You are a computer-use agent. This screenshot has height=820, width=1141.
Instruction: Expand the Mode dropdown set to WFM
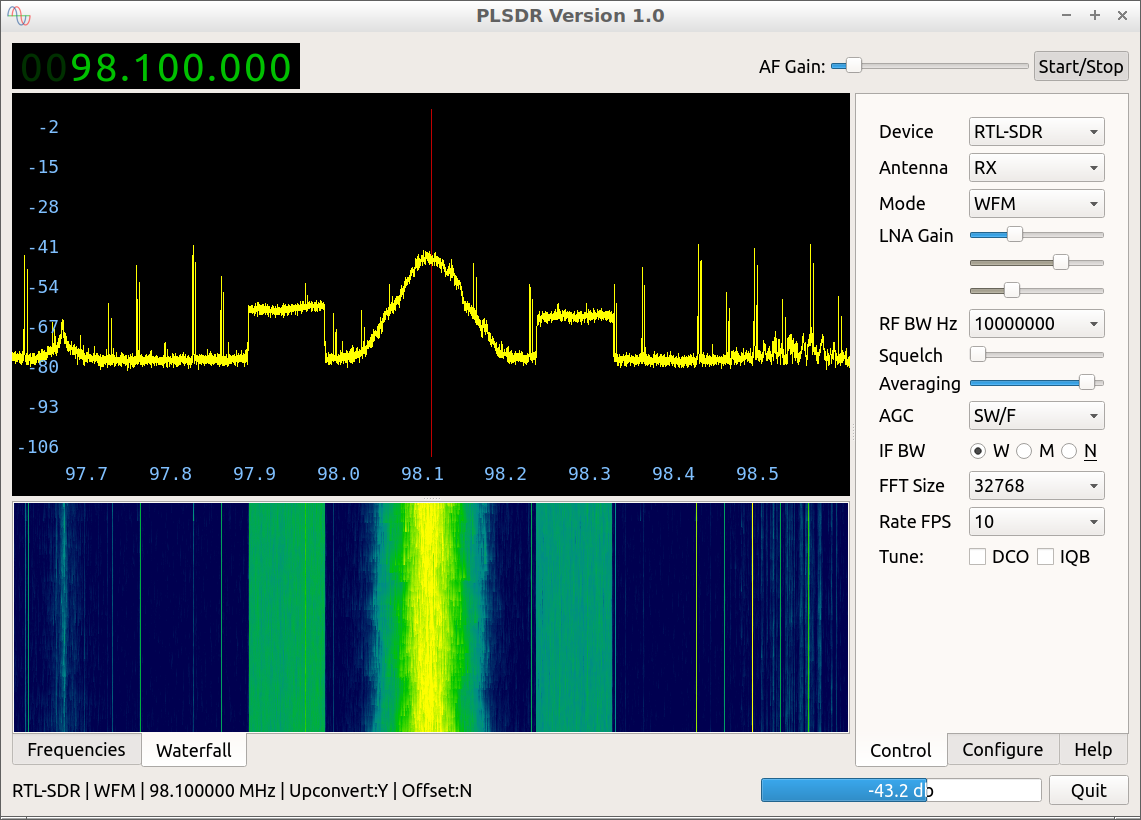1036,204
